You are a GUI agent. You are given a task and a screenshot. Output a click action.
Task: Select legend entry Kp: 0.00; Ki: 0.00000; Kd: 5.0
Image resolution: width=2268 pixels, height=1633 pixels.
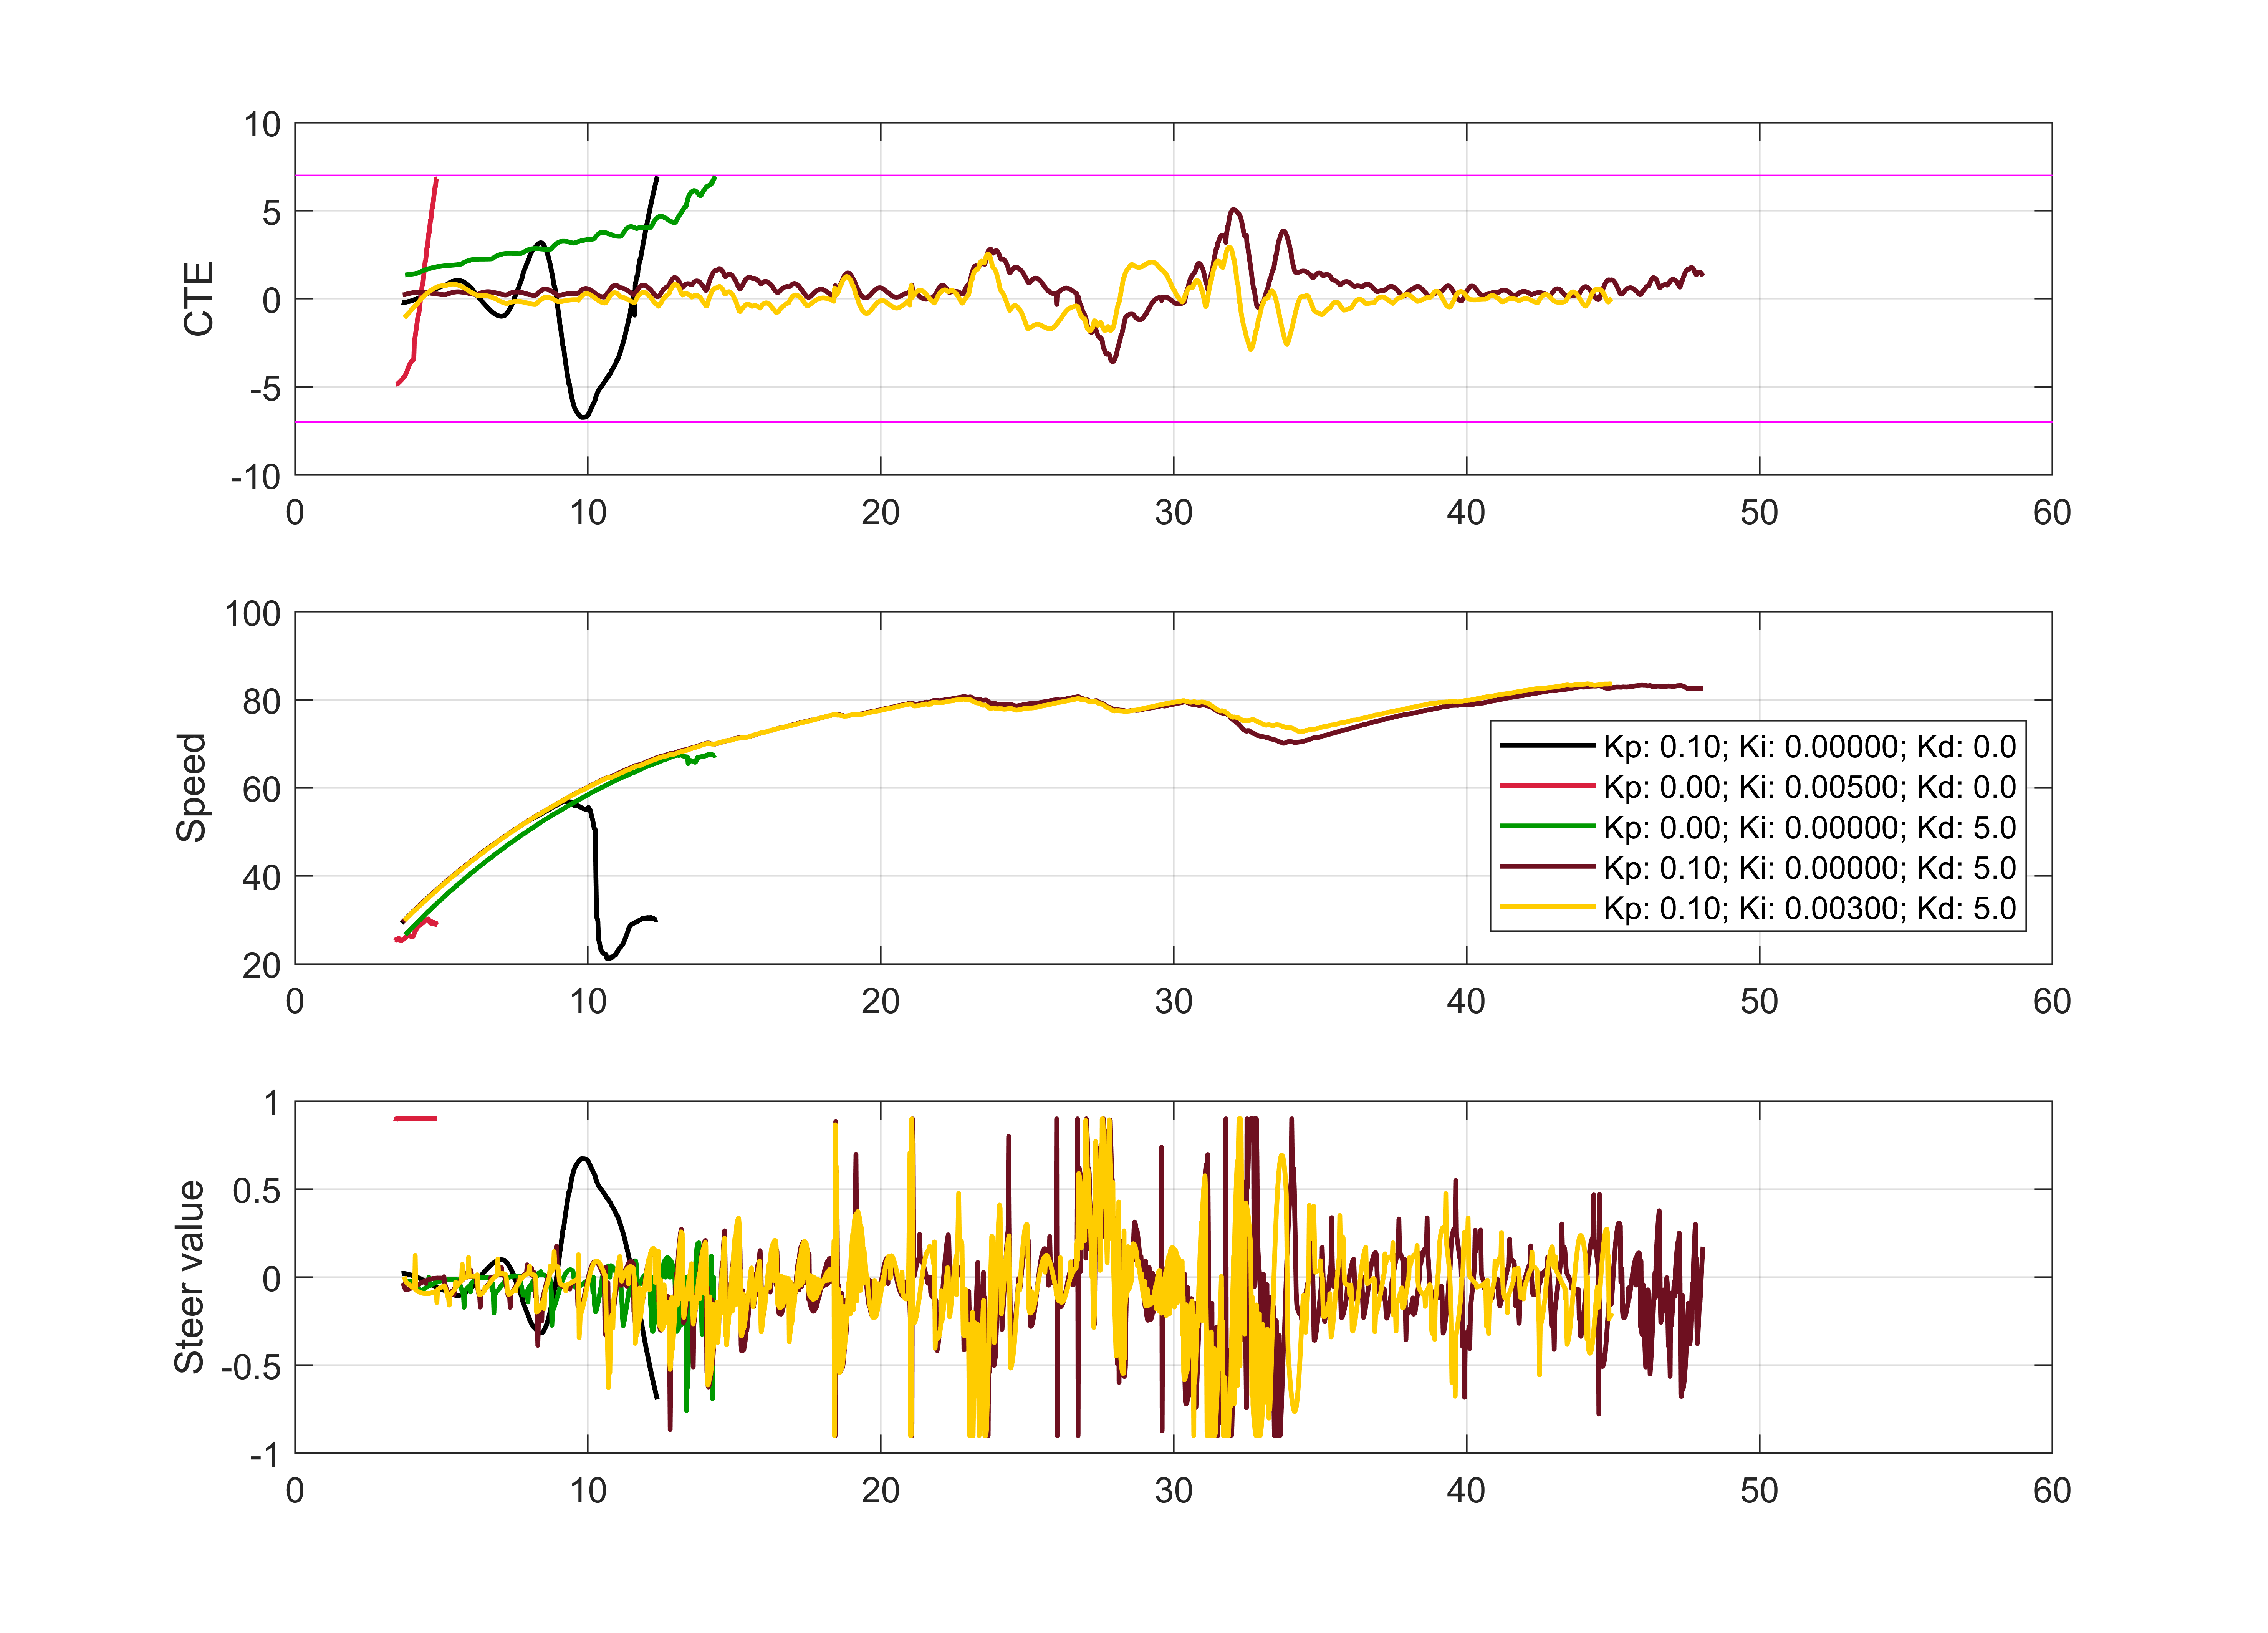point(1809,827)
